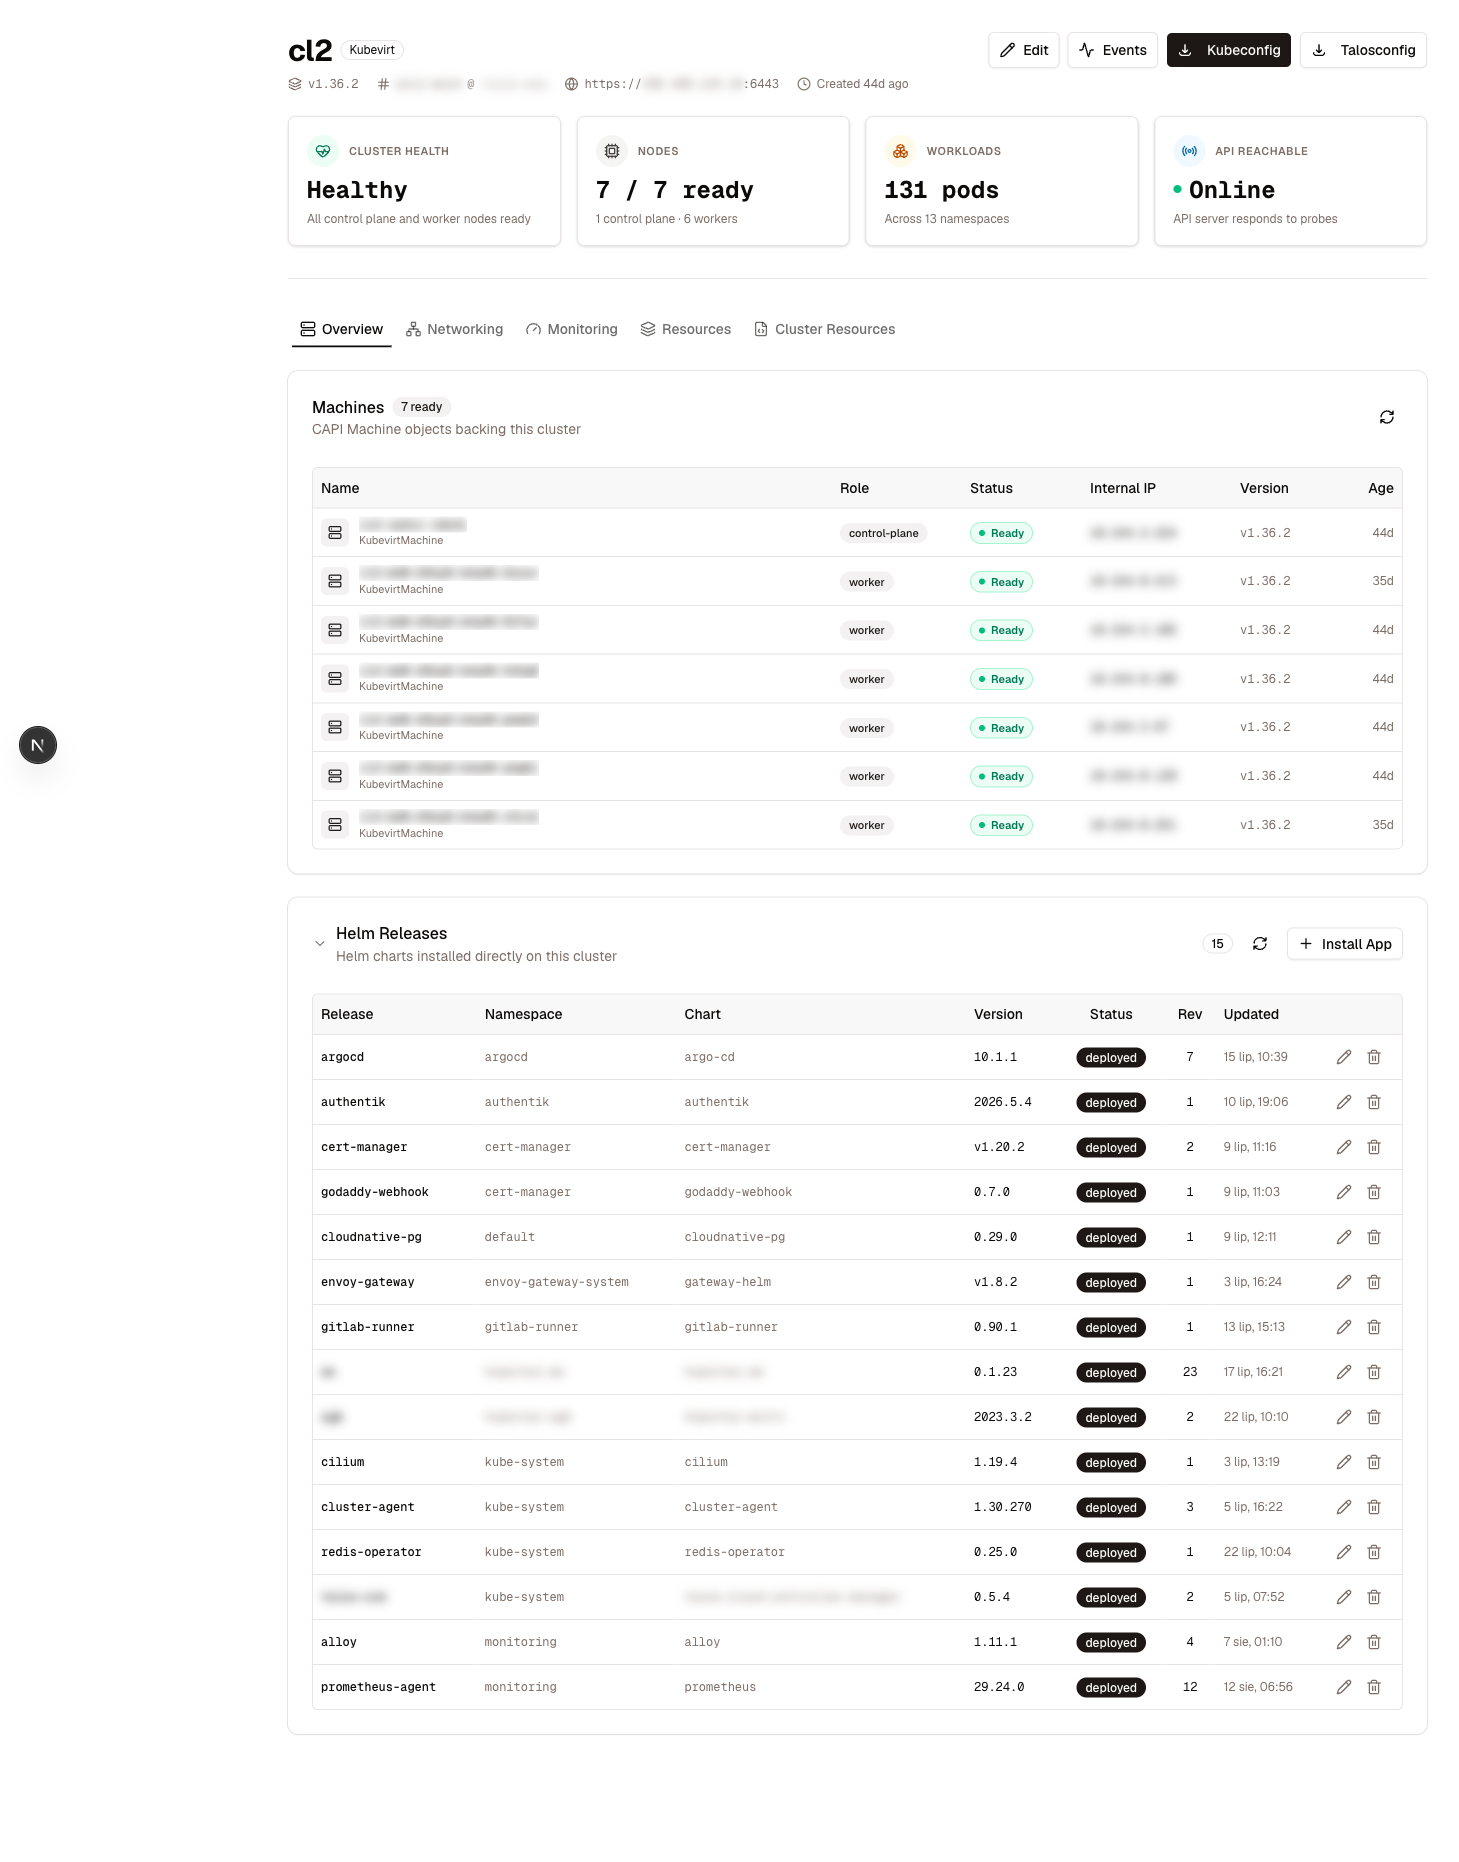Edit the gitlab-runner release

coord(1344,1327)
